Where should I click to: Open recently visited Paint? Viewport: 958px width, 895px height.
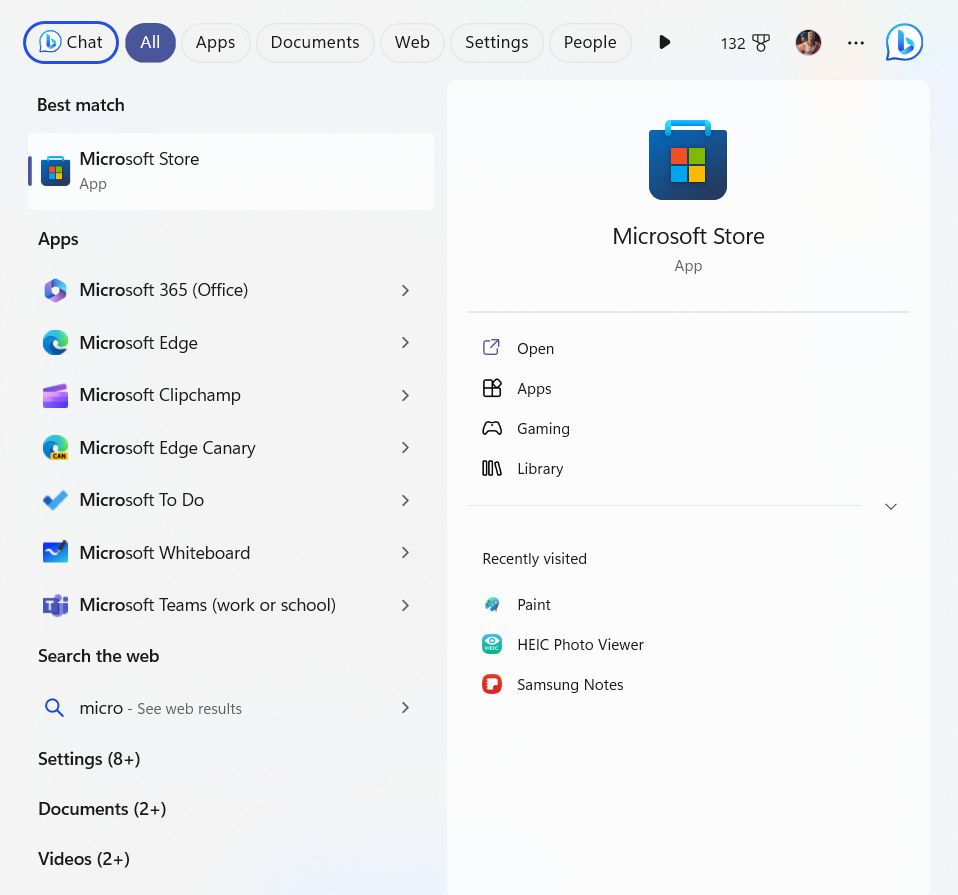pyautogui.click(x=534, y=604)
